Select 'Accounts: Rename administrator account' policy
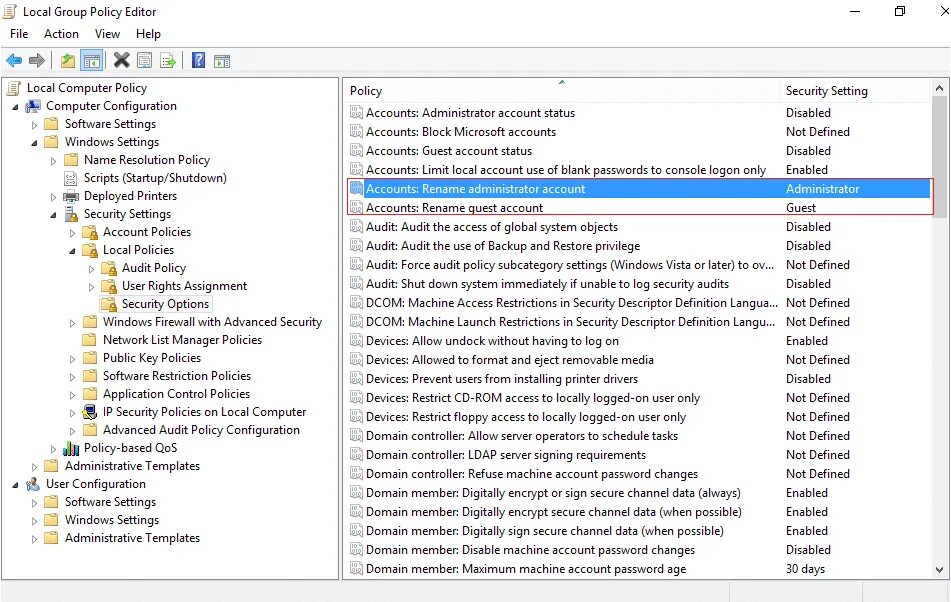This screenshot has width=951, height=602. point(639,189)
